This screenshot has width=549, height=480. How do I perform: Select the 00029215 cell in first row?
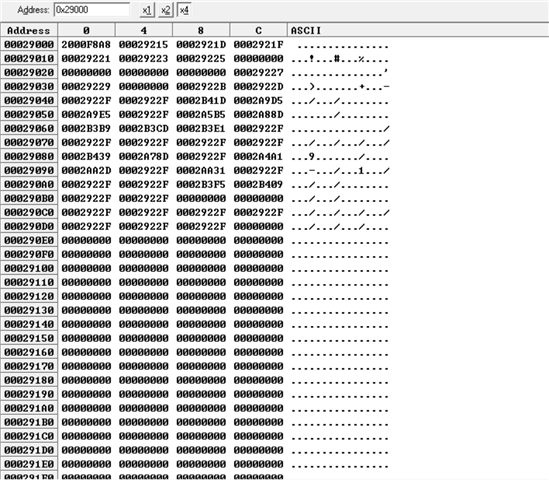(144, 45)
